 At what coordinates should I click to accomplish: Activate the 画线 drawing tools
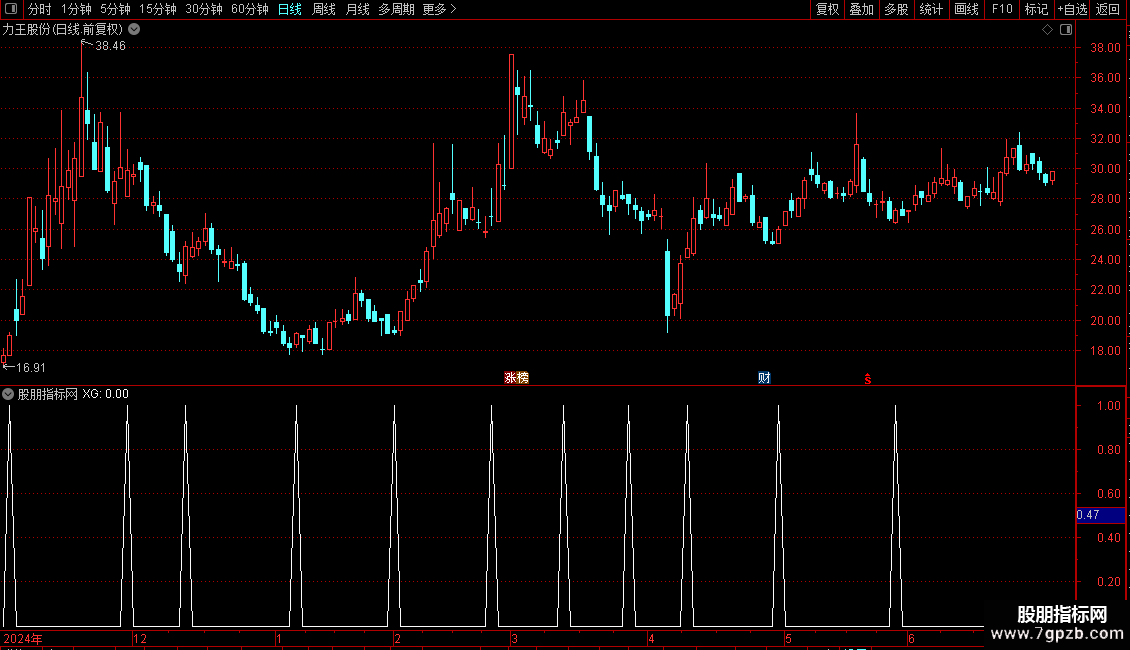tap(966, 9)
